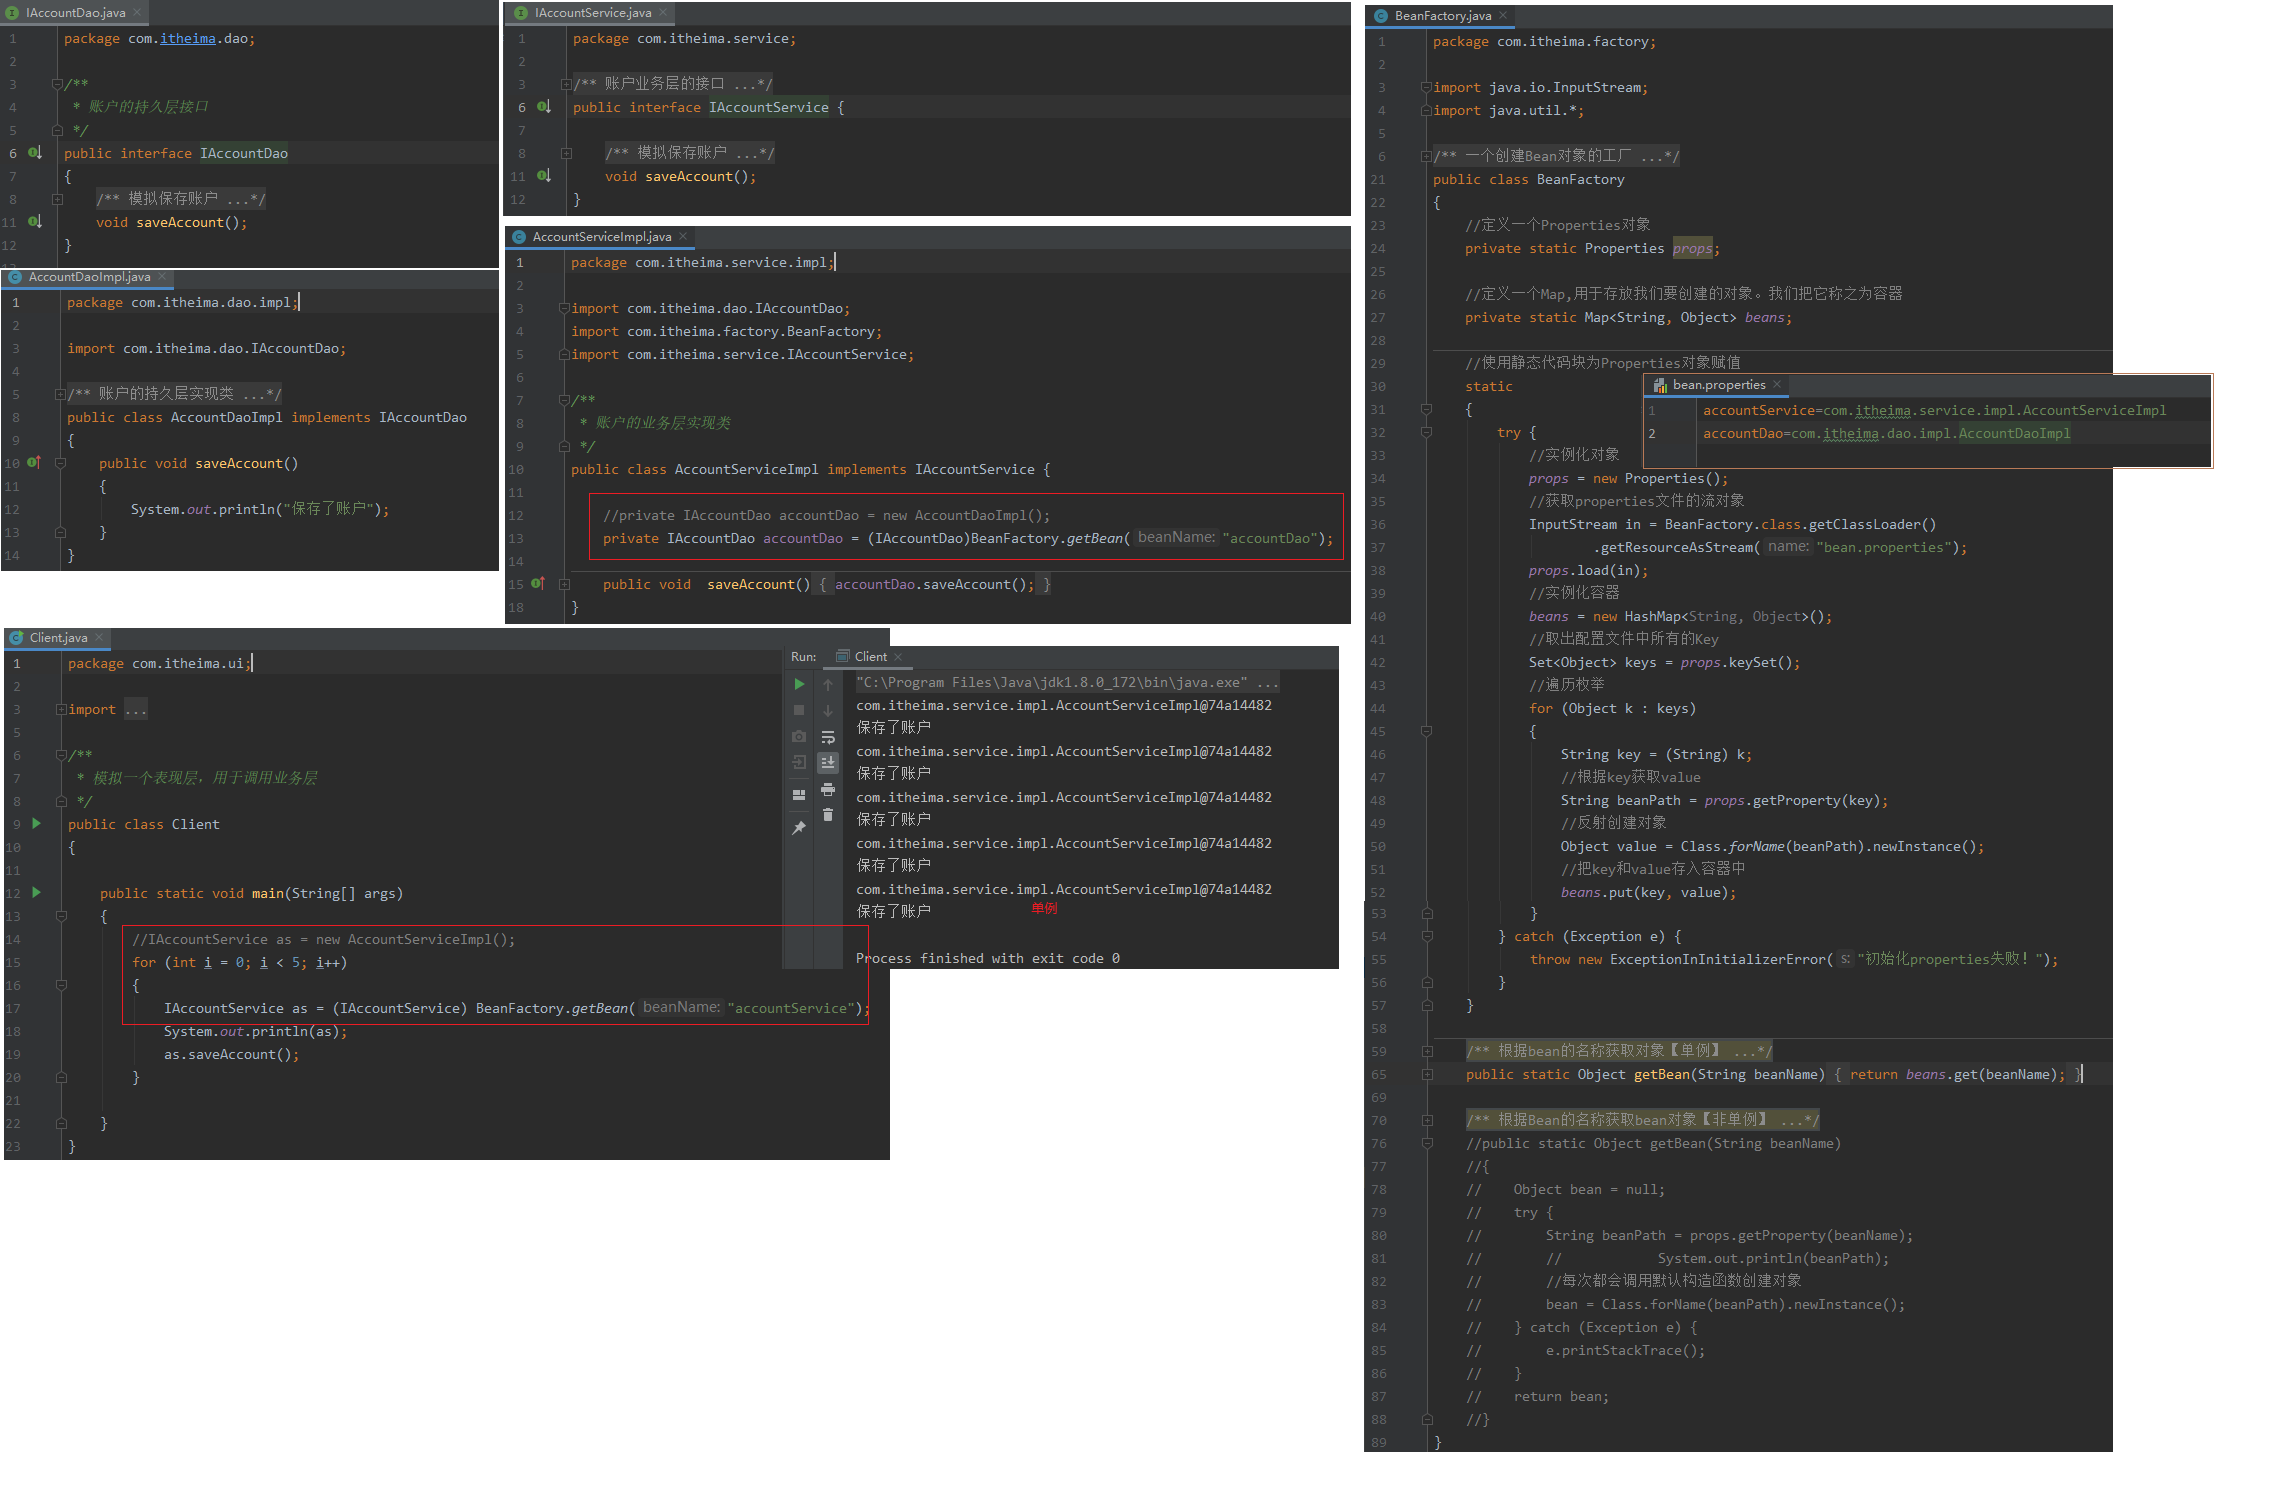Screen dimensions: 2276x1492
Task: Click beanName hint in Client getBean call
Action: click(681, 1007)
